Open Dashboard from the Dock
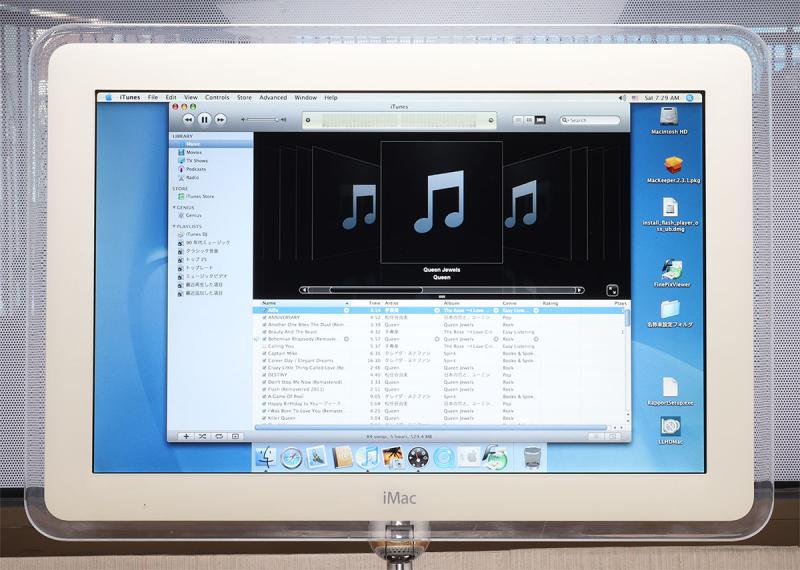 point(418,458)
